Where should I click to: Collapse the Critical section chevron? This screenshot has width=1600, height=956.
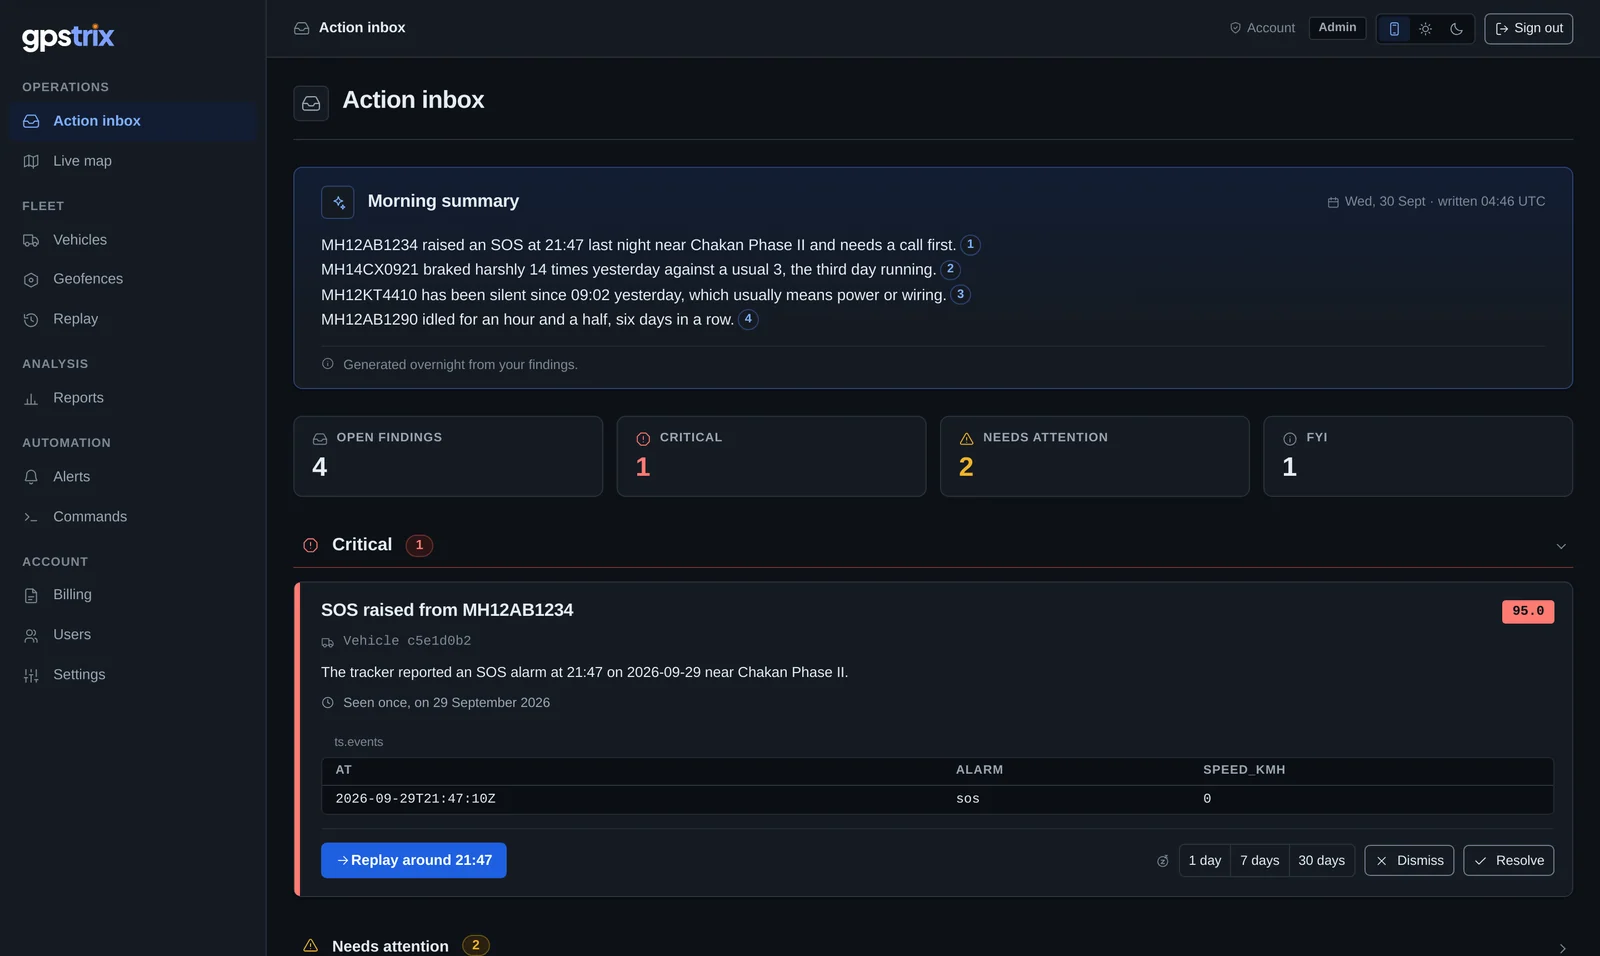pos(1561,546)
